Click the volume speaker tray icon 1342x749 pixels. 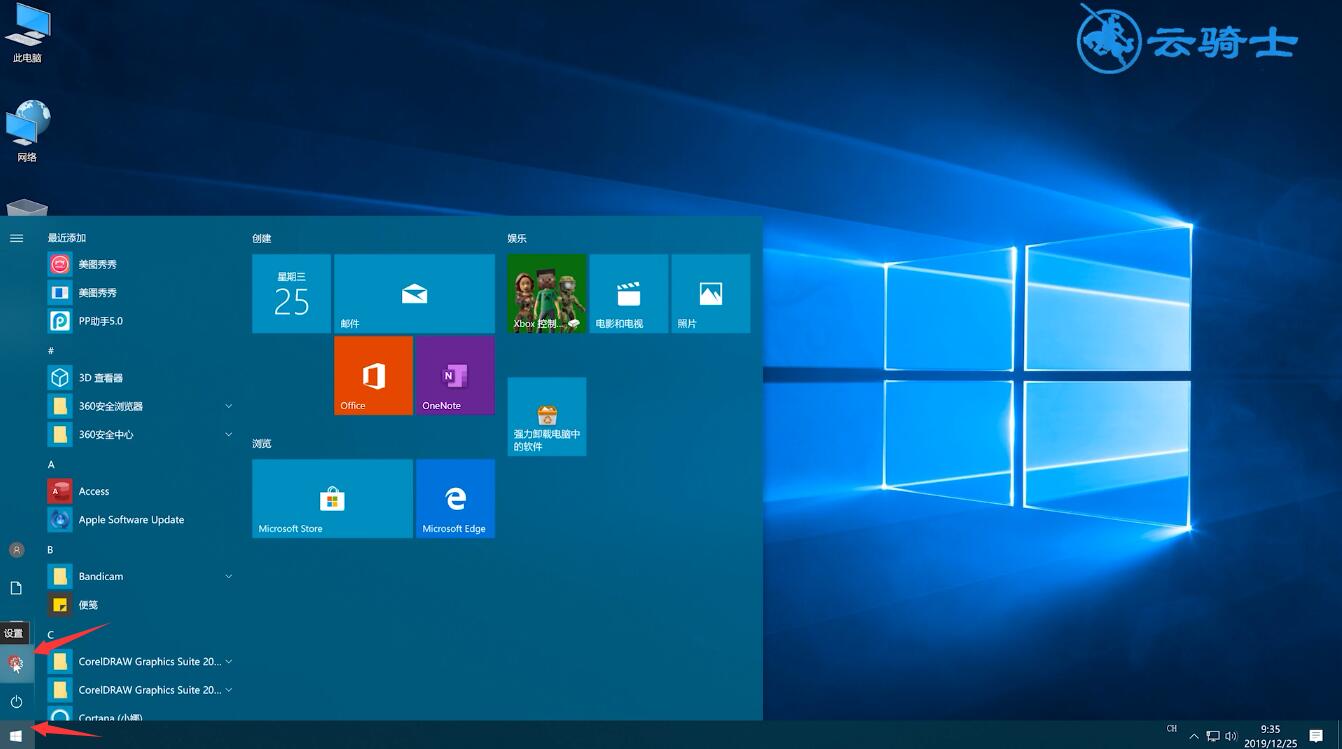click(x=1230, y=736)
